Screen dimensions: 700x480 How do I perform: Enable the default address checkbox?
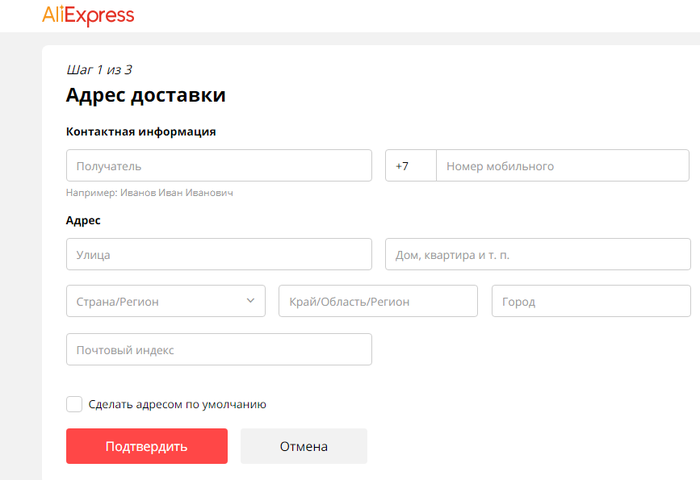74,404
